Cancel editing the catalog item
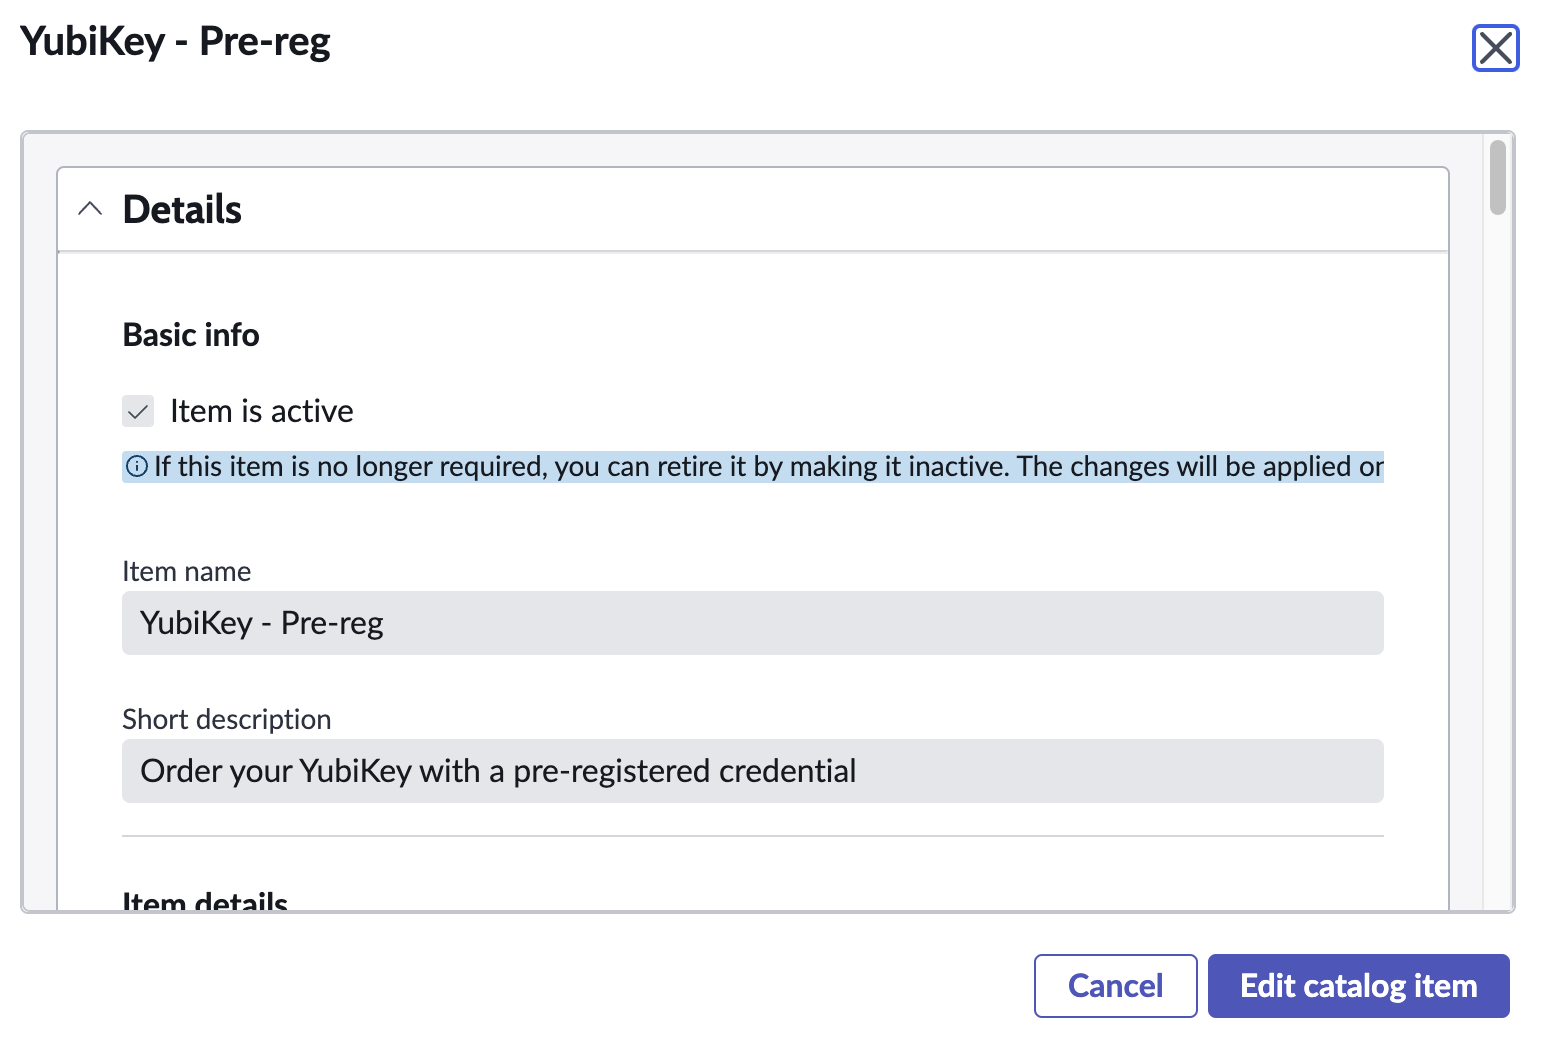This screenshot has height=1048, width=1546. 1115,986
